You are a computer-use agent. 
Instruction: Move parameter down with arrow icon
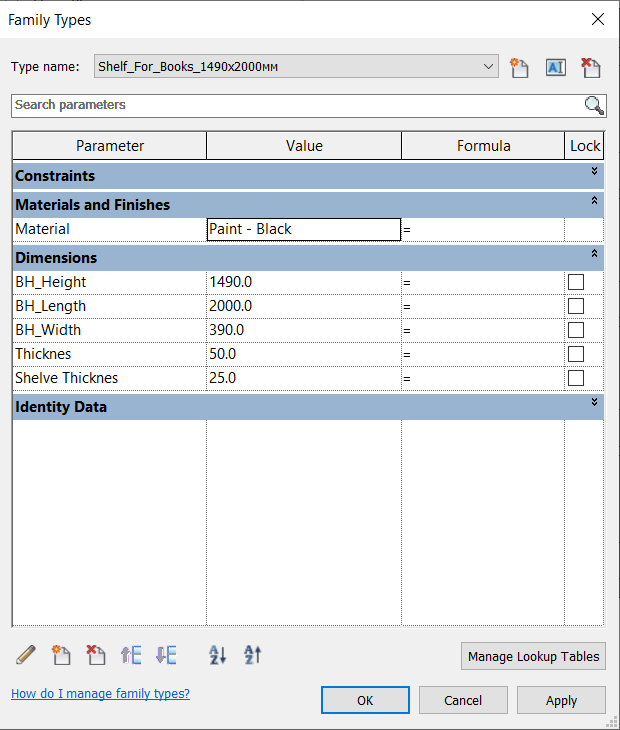click(x=166, y=655)
